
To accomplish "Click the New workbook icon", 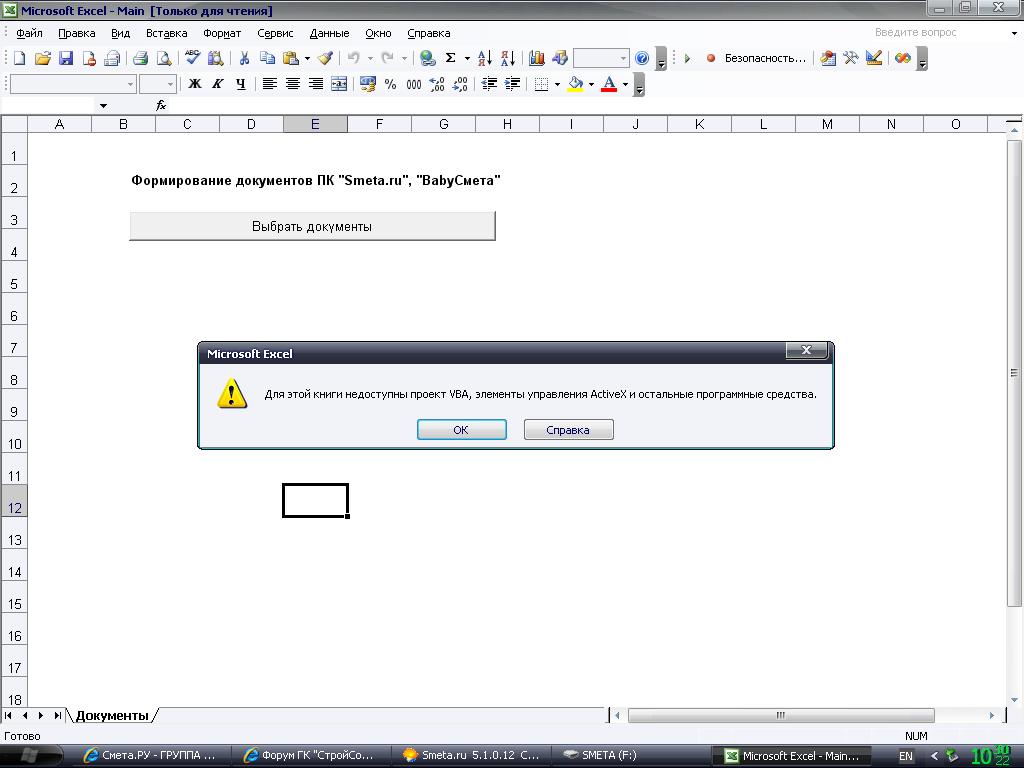I will (20, 58).
